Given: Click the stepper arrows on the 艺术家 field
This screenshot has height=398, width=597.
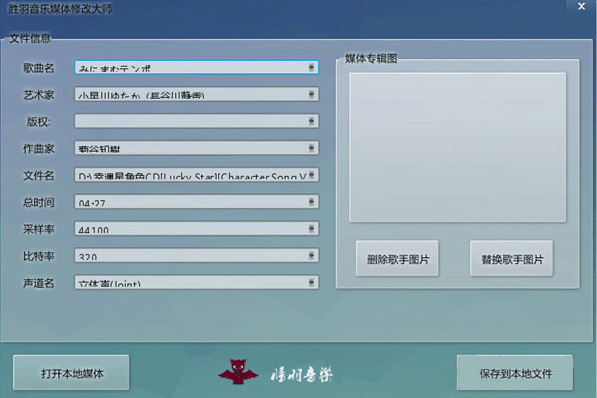Looking at the screenshot, I should point(311,94).
